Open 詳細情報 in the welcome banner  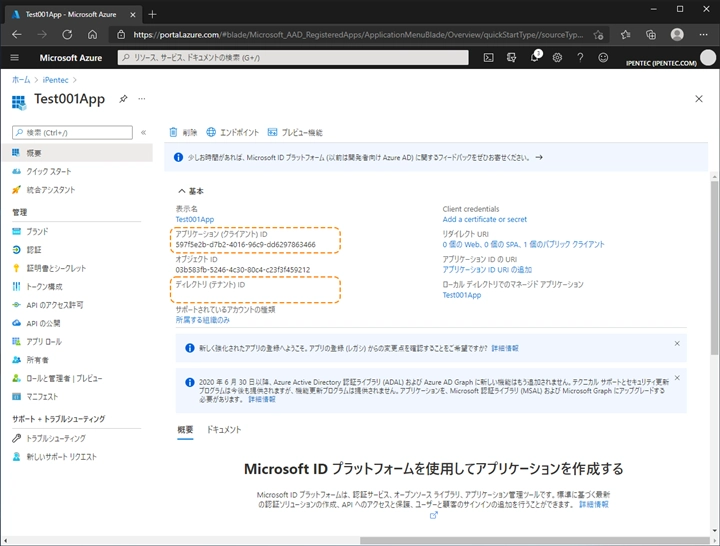505,349
